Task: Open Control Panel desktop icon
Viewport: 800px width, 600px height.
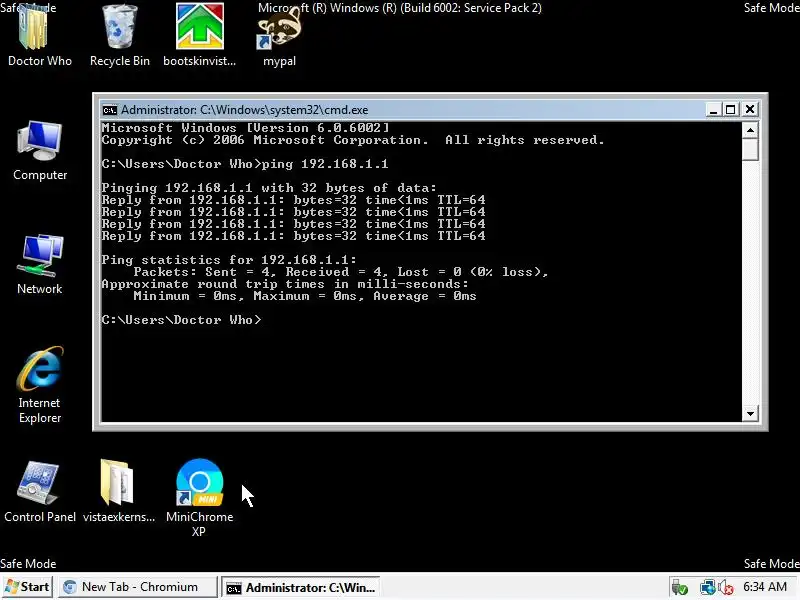Action: (40, 492)
